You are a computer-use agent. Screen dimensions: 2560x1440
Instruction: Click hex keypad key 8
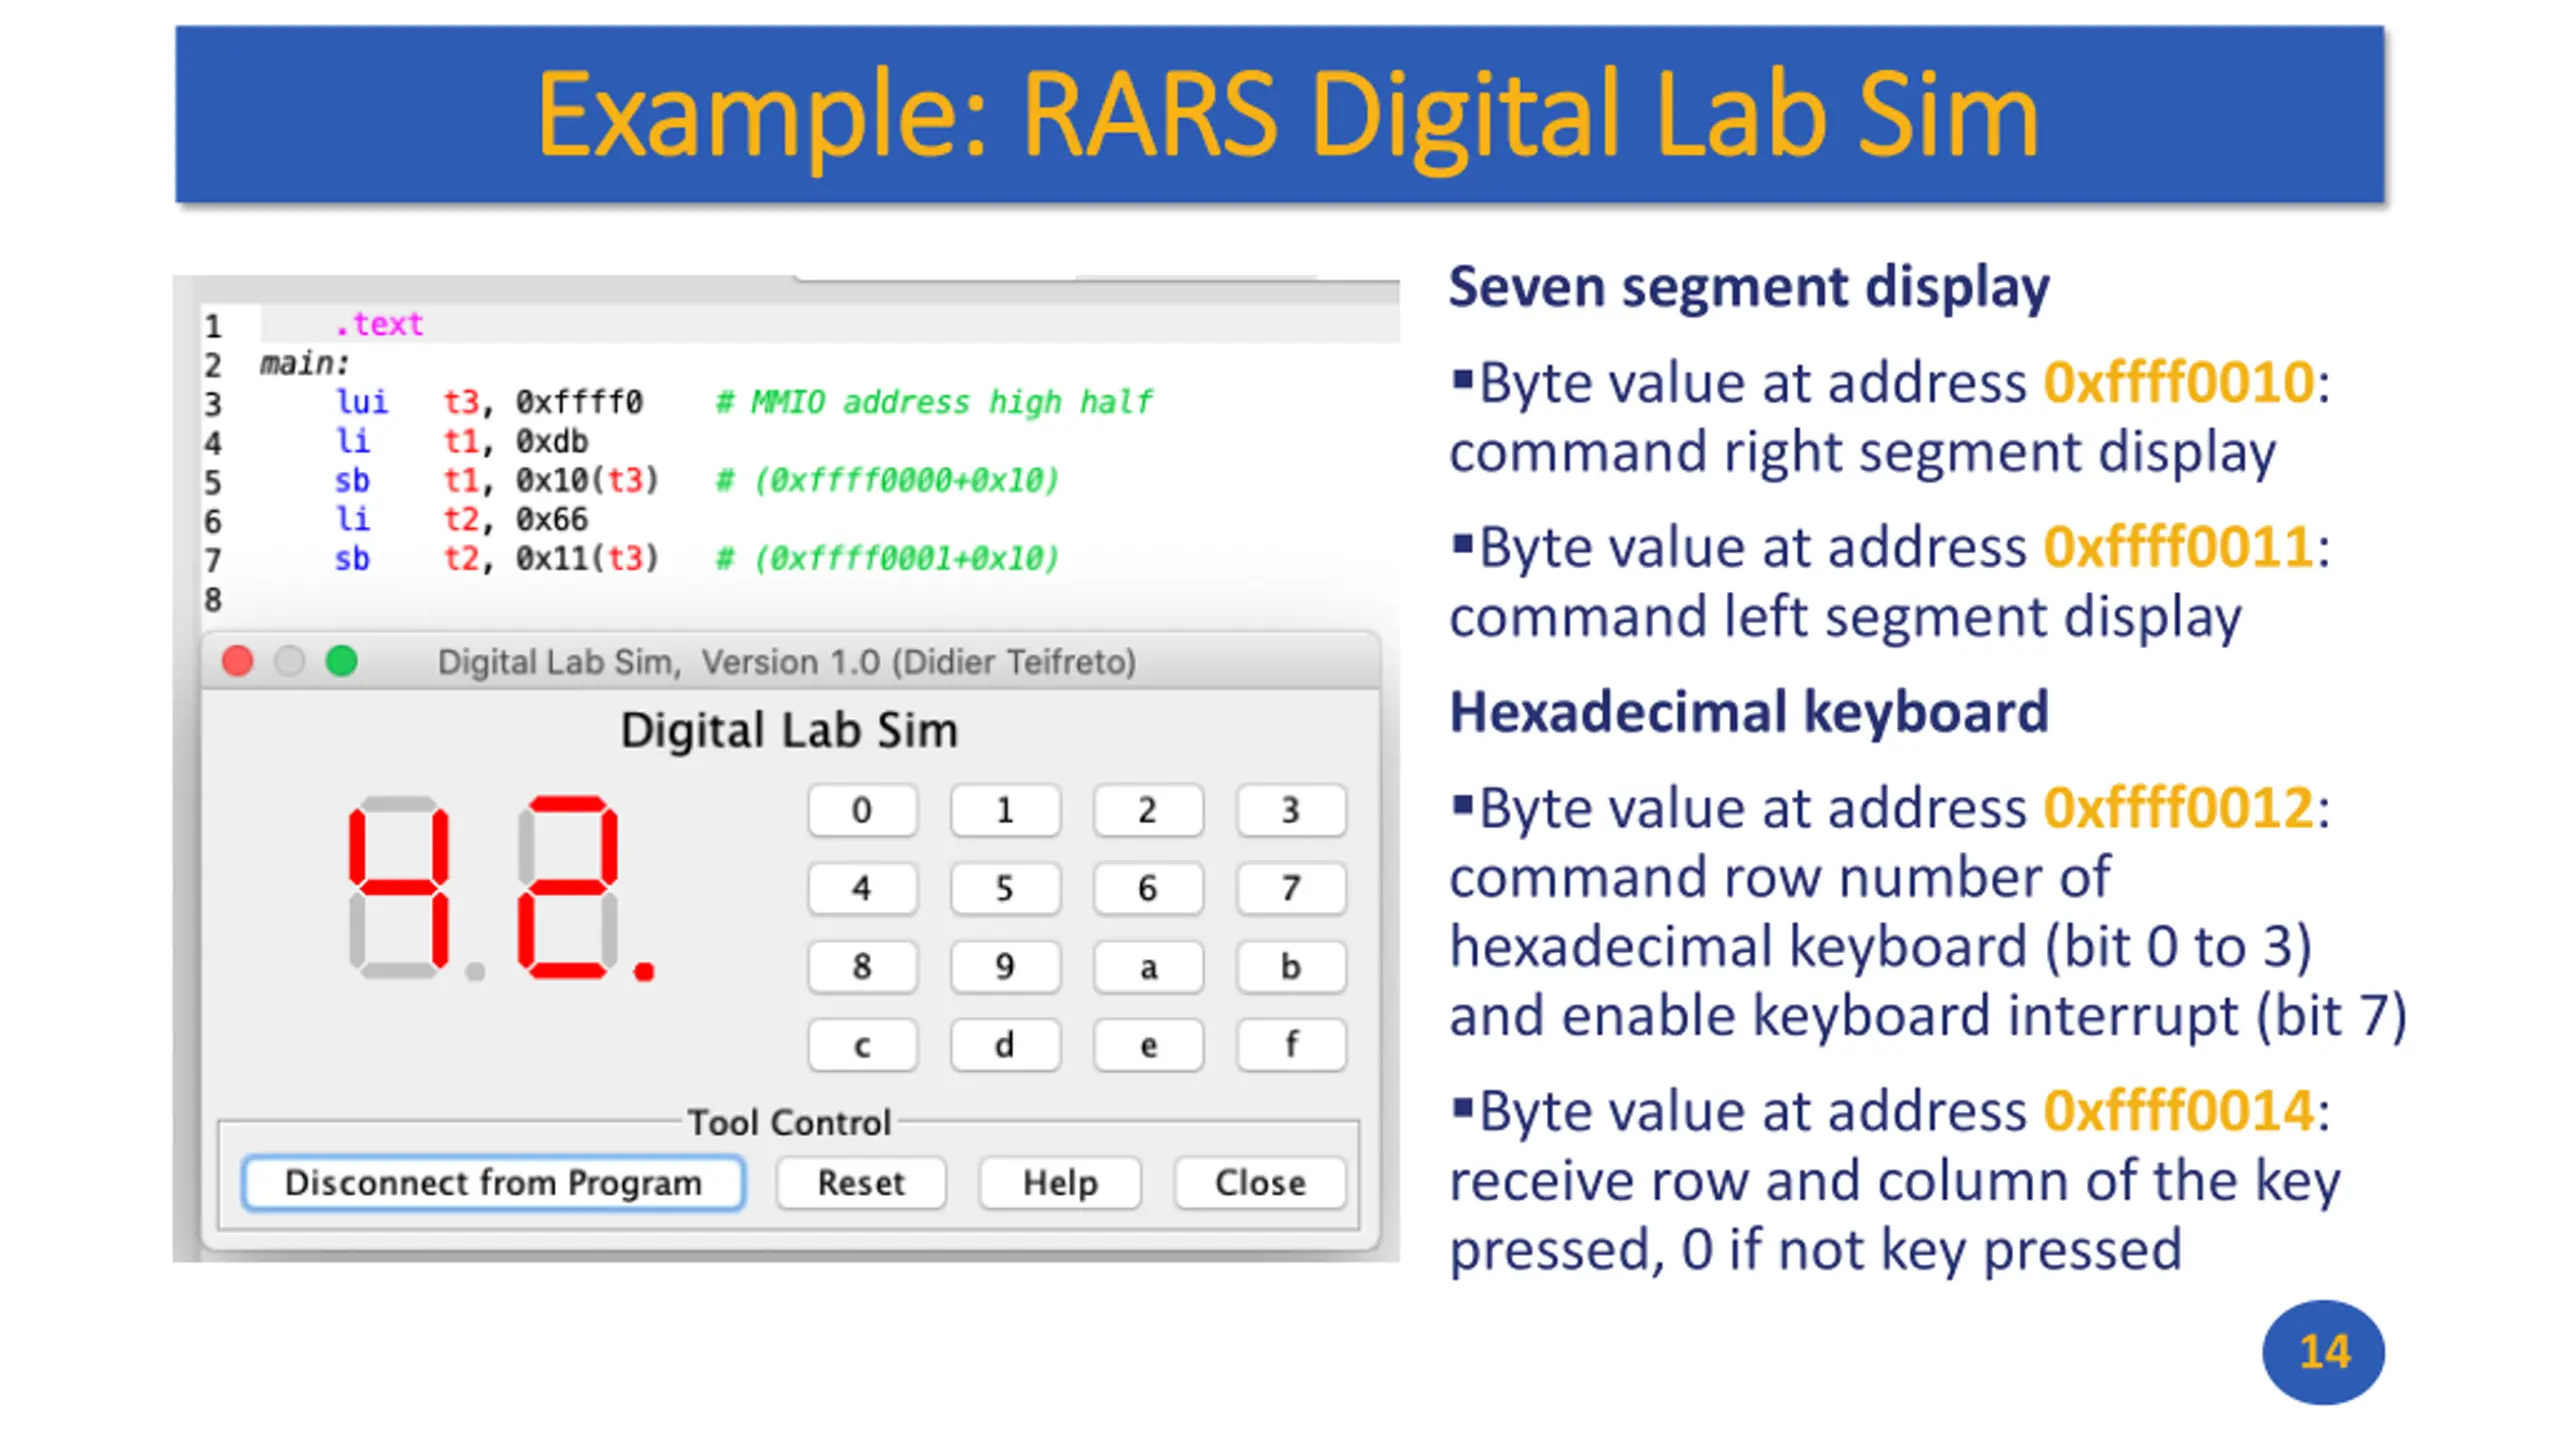tap(861, 966)
